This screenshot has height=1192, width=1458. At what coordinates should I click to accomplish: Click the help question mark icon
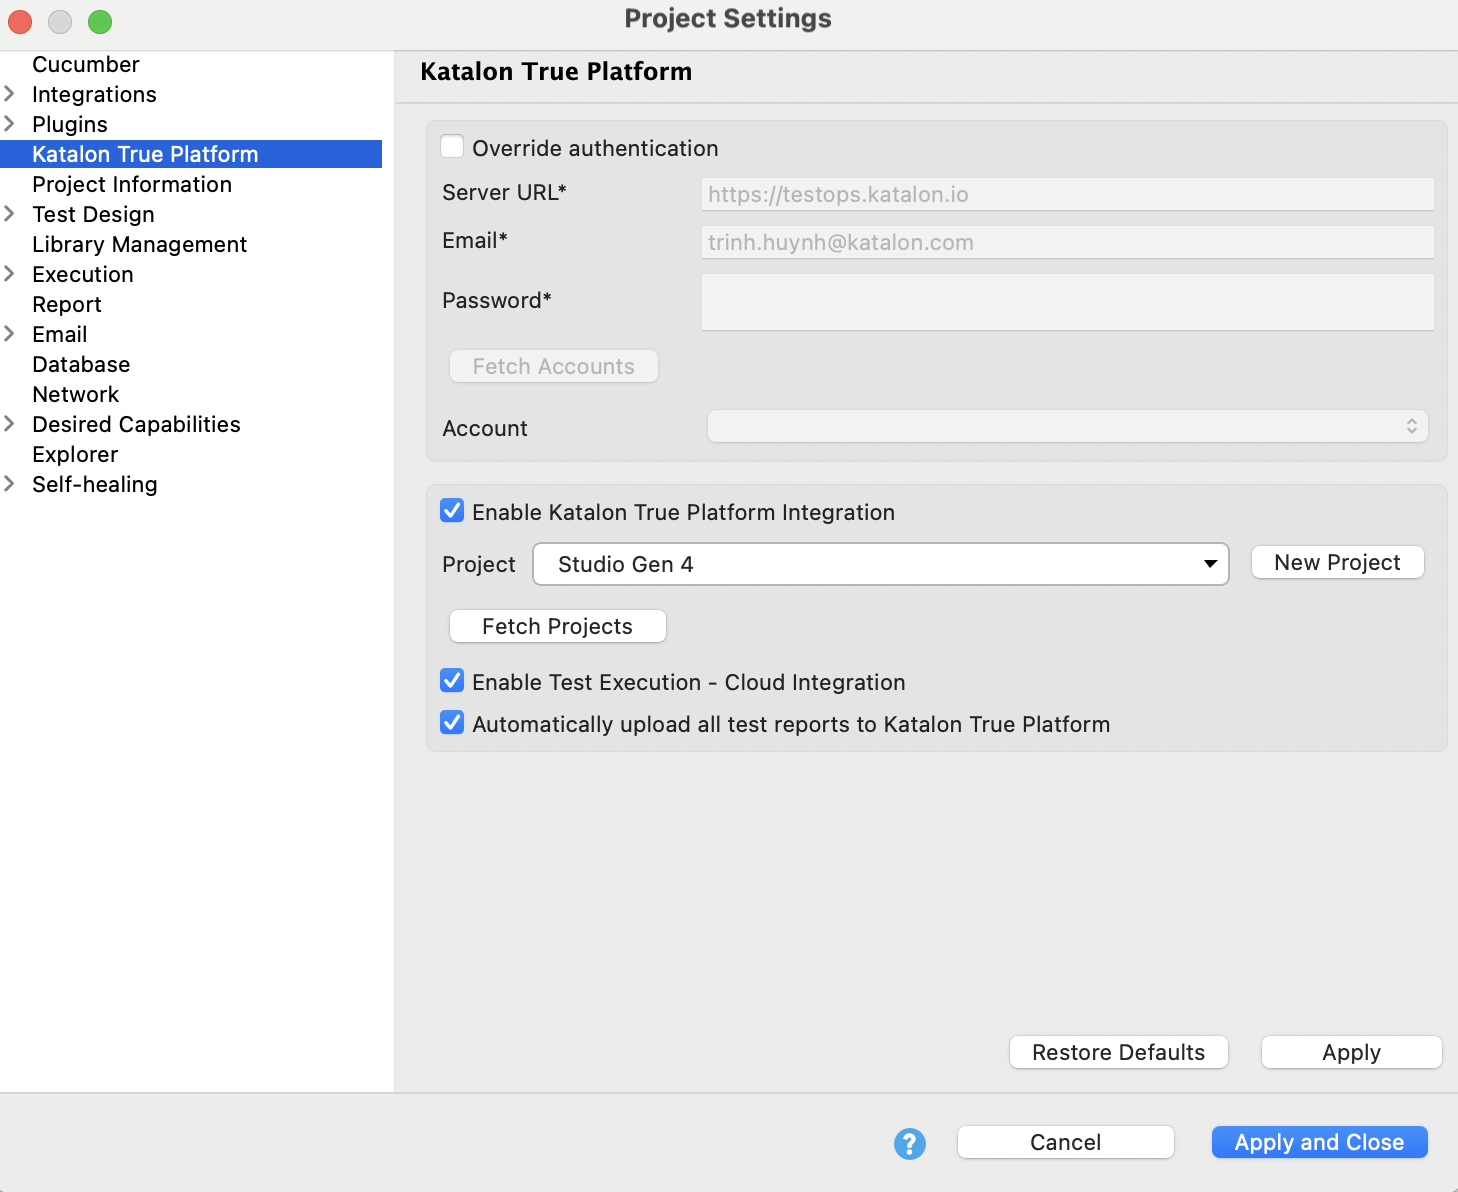coord(909,1143)
